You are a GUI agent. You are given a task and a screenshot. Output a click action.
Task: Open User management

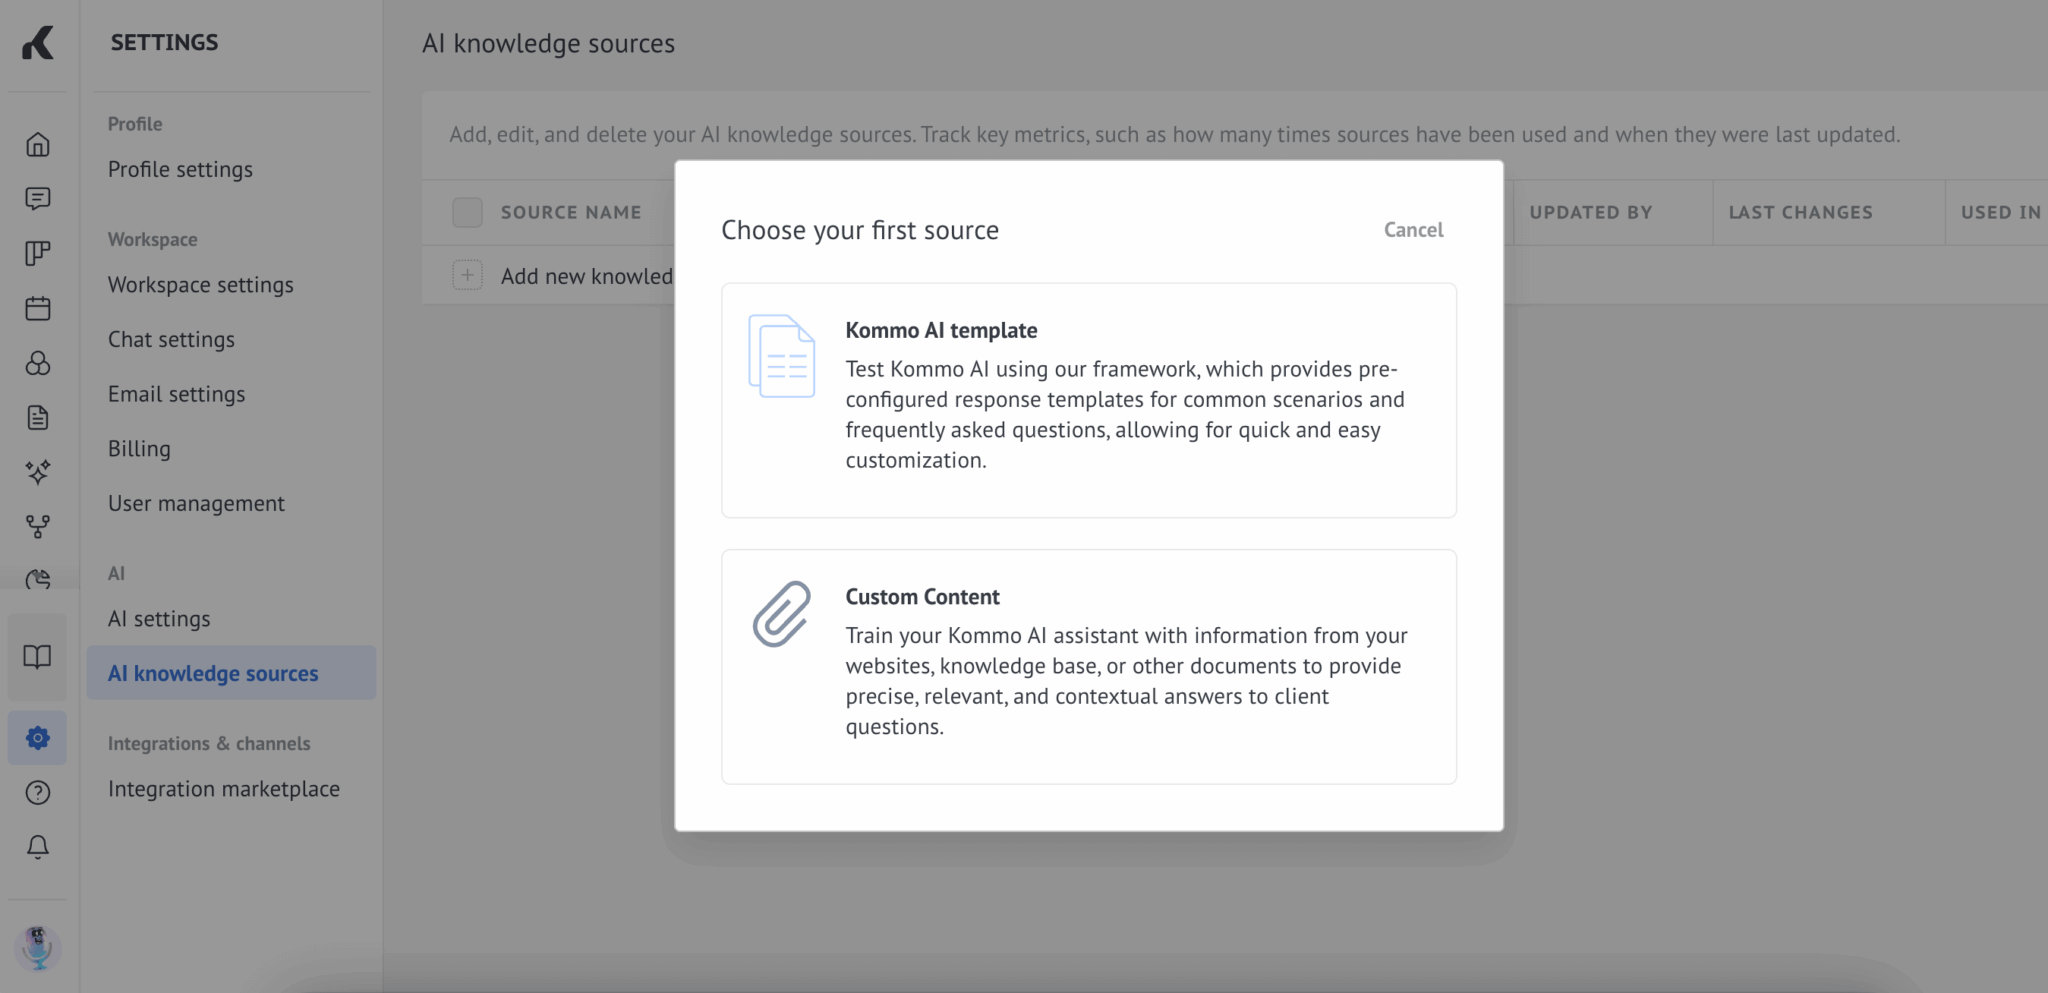pos(196,503)
